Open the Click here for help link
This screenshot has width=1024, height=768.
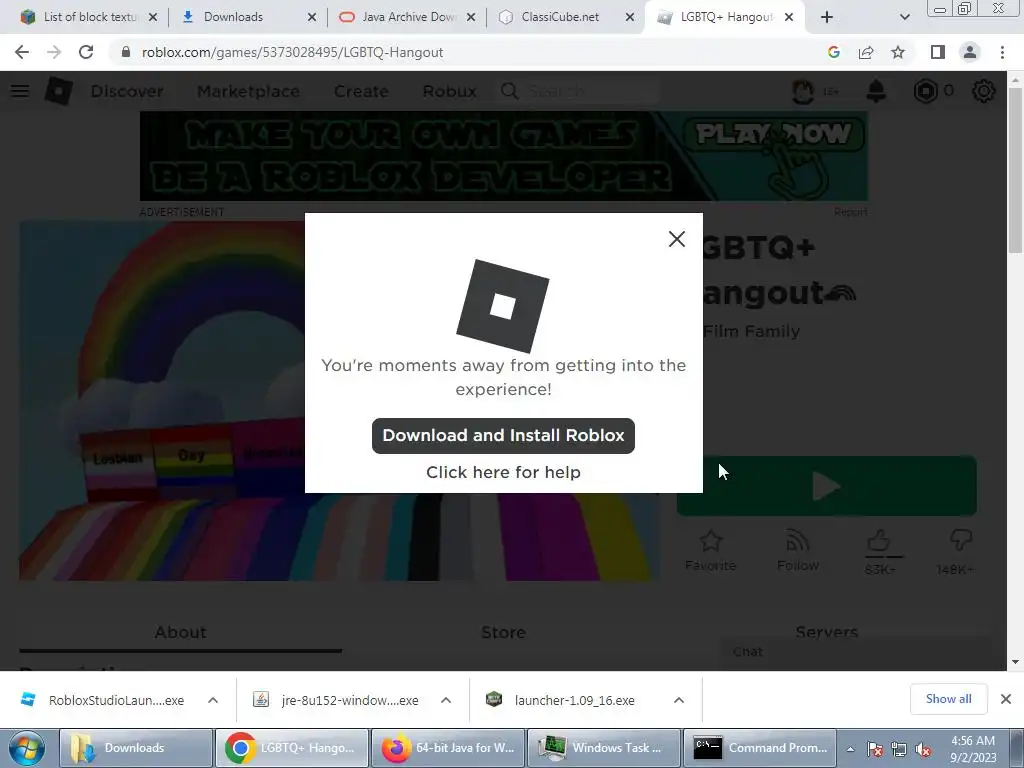coord(503,472)
